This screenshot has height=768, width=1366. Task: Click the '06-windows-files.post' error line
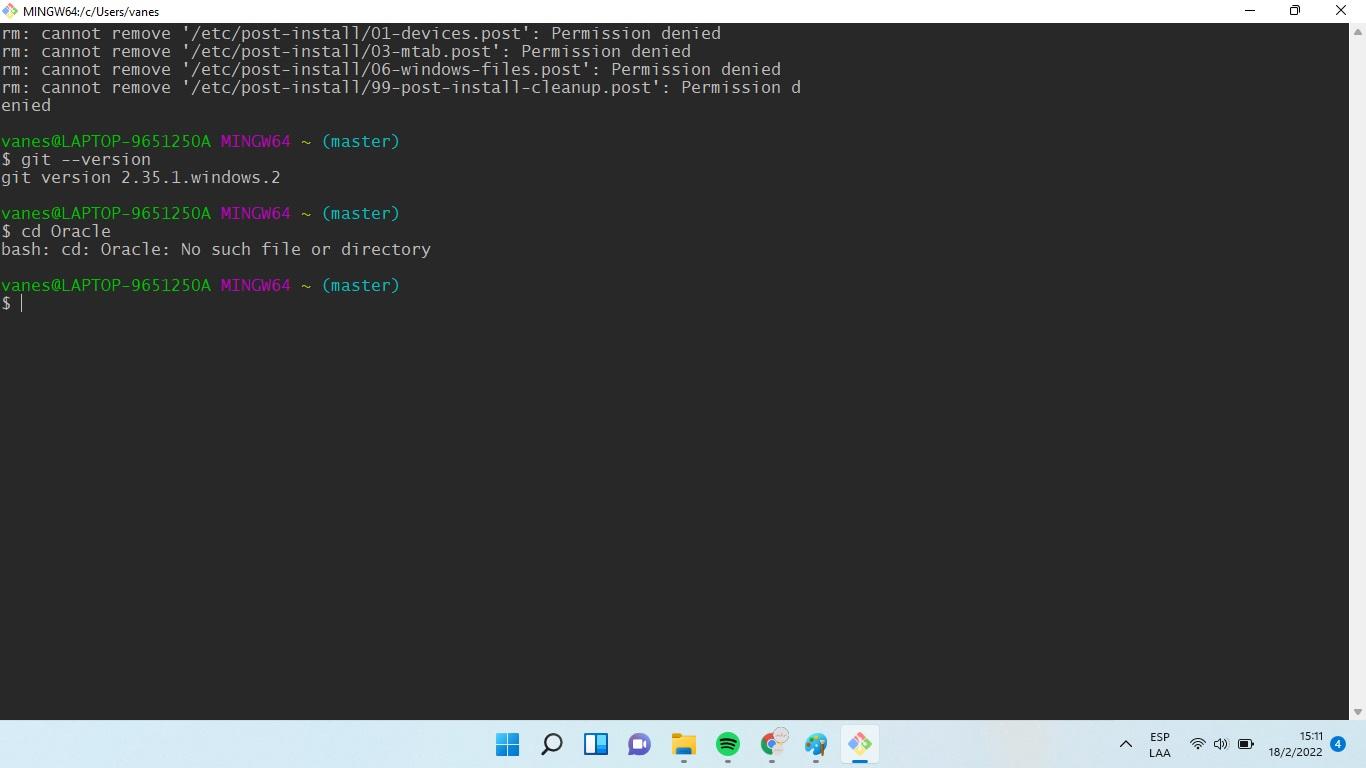click(391, 69)
